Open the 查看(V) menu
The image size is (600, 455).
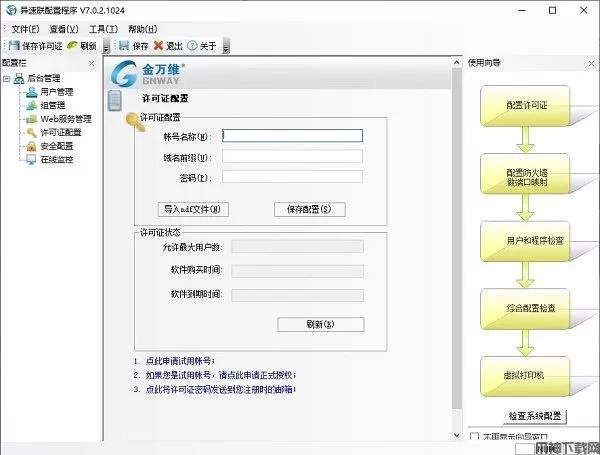[x=64, y=29]
